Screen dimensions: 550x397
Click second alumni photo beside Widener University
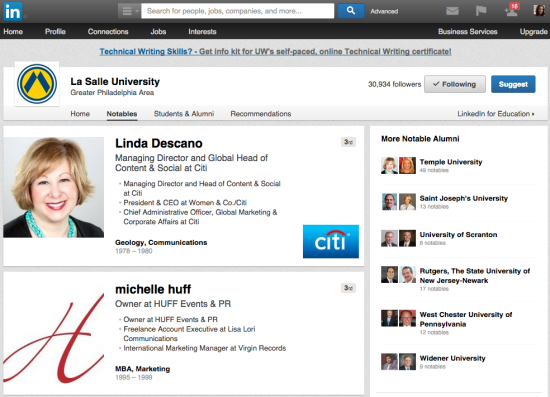tap(407, 362)
